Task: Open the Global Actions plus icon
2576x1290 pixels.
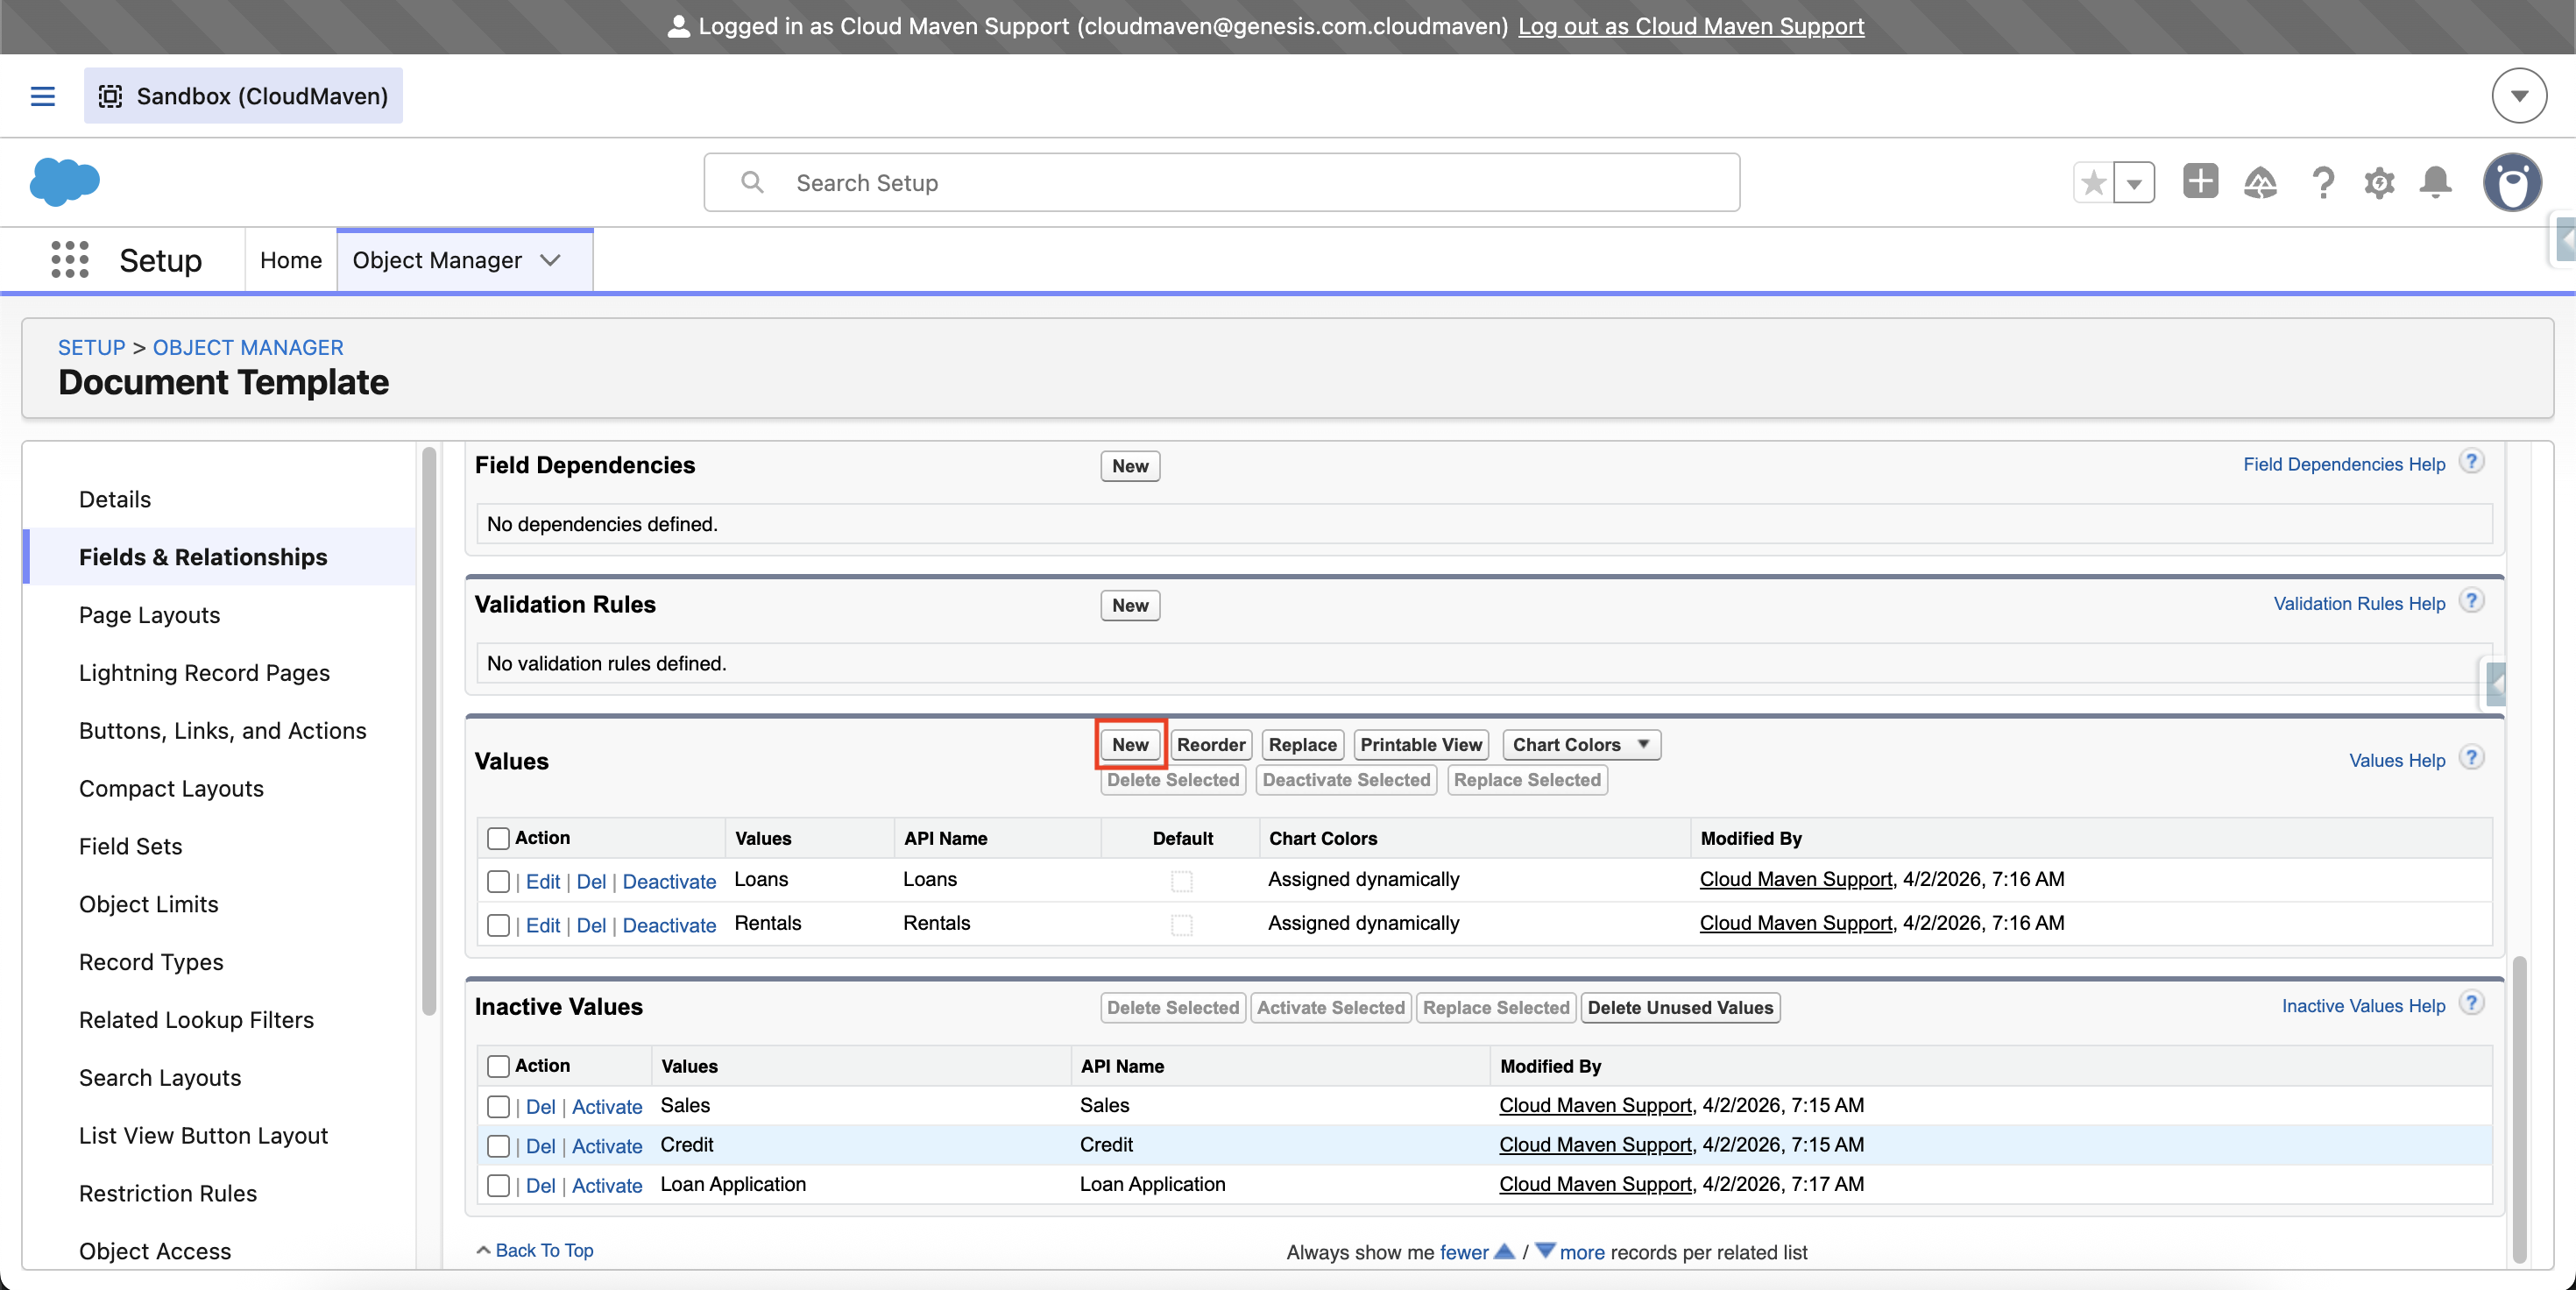Action: pyautogui.click(x=2200, y=182)
